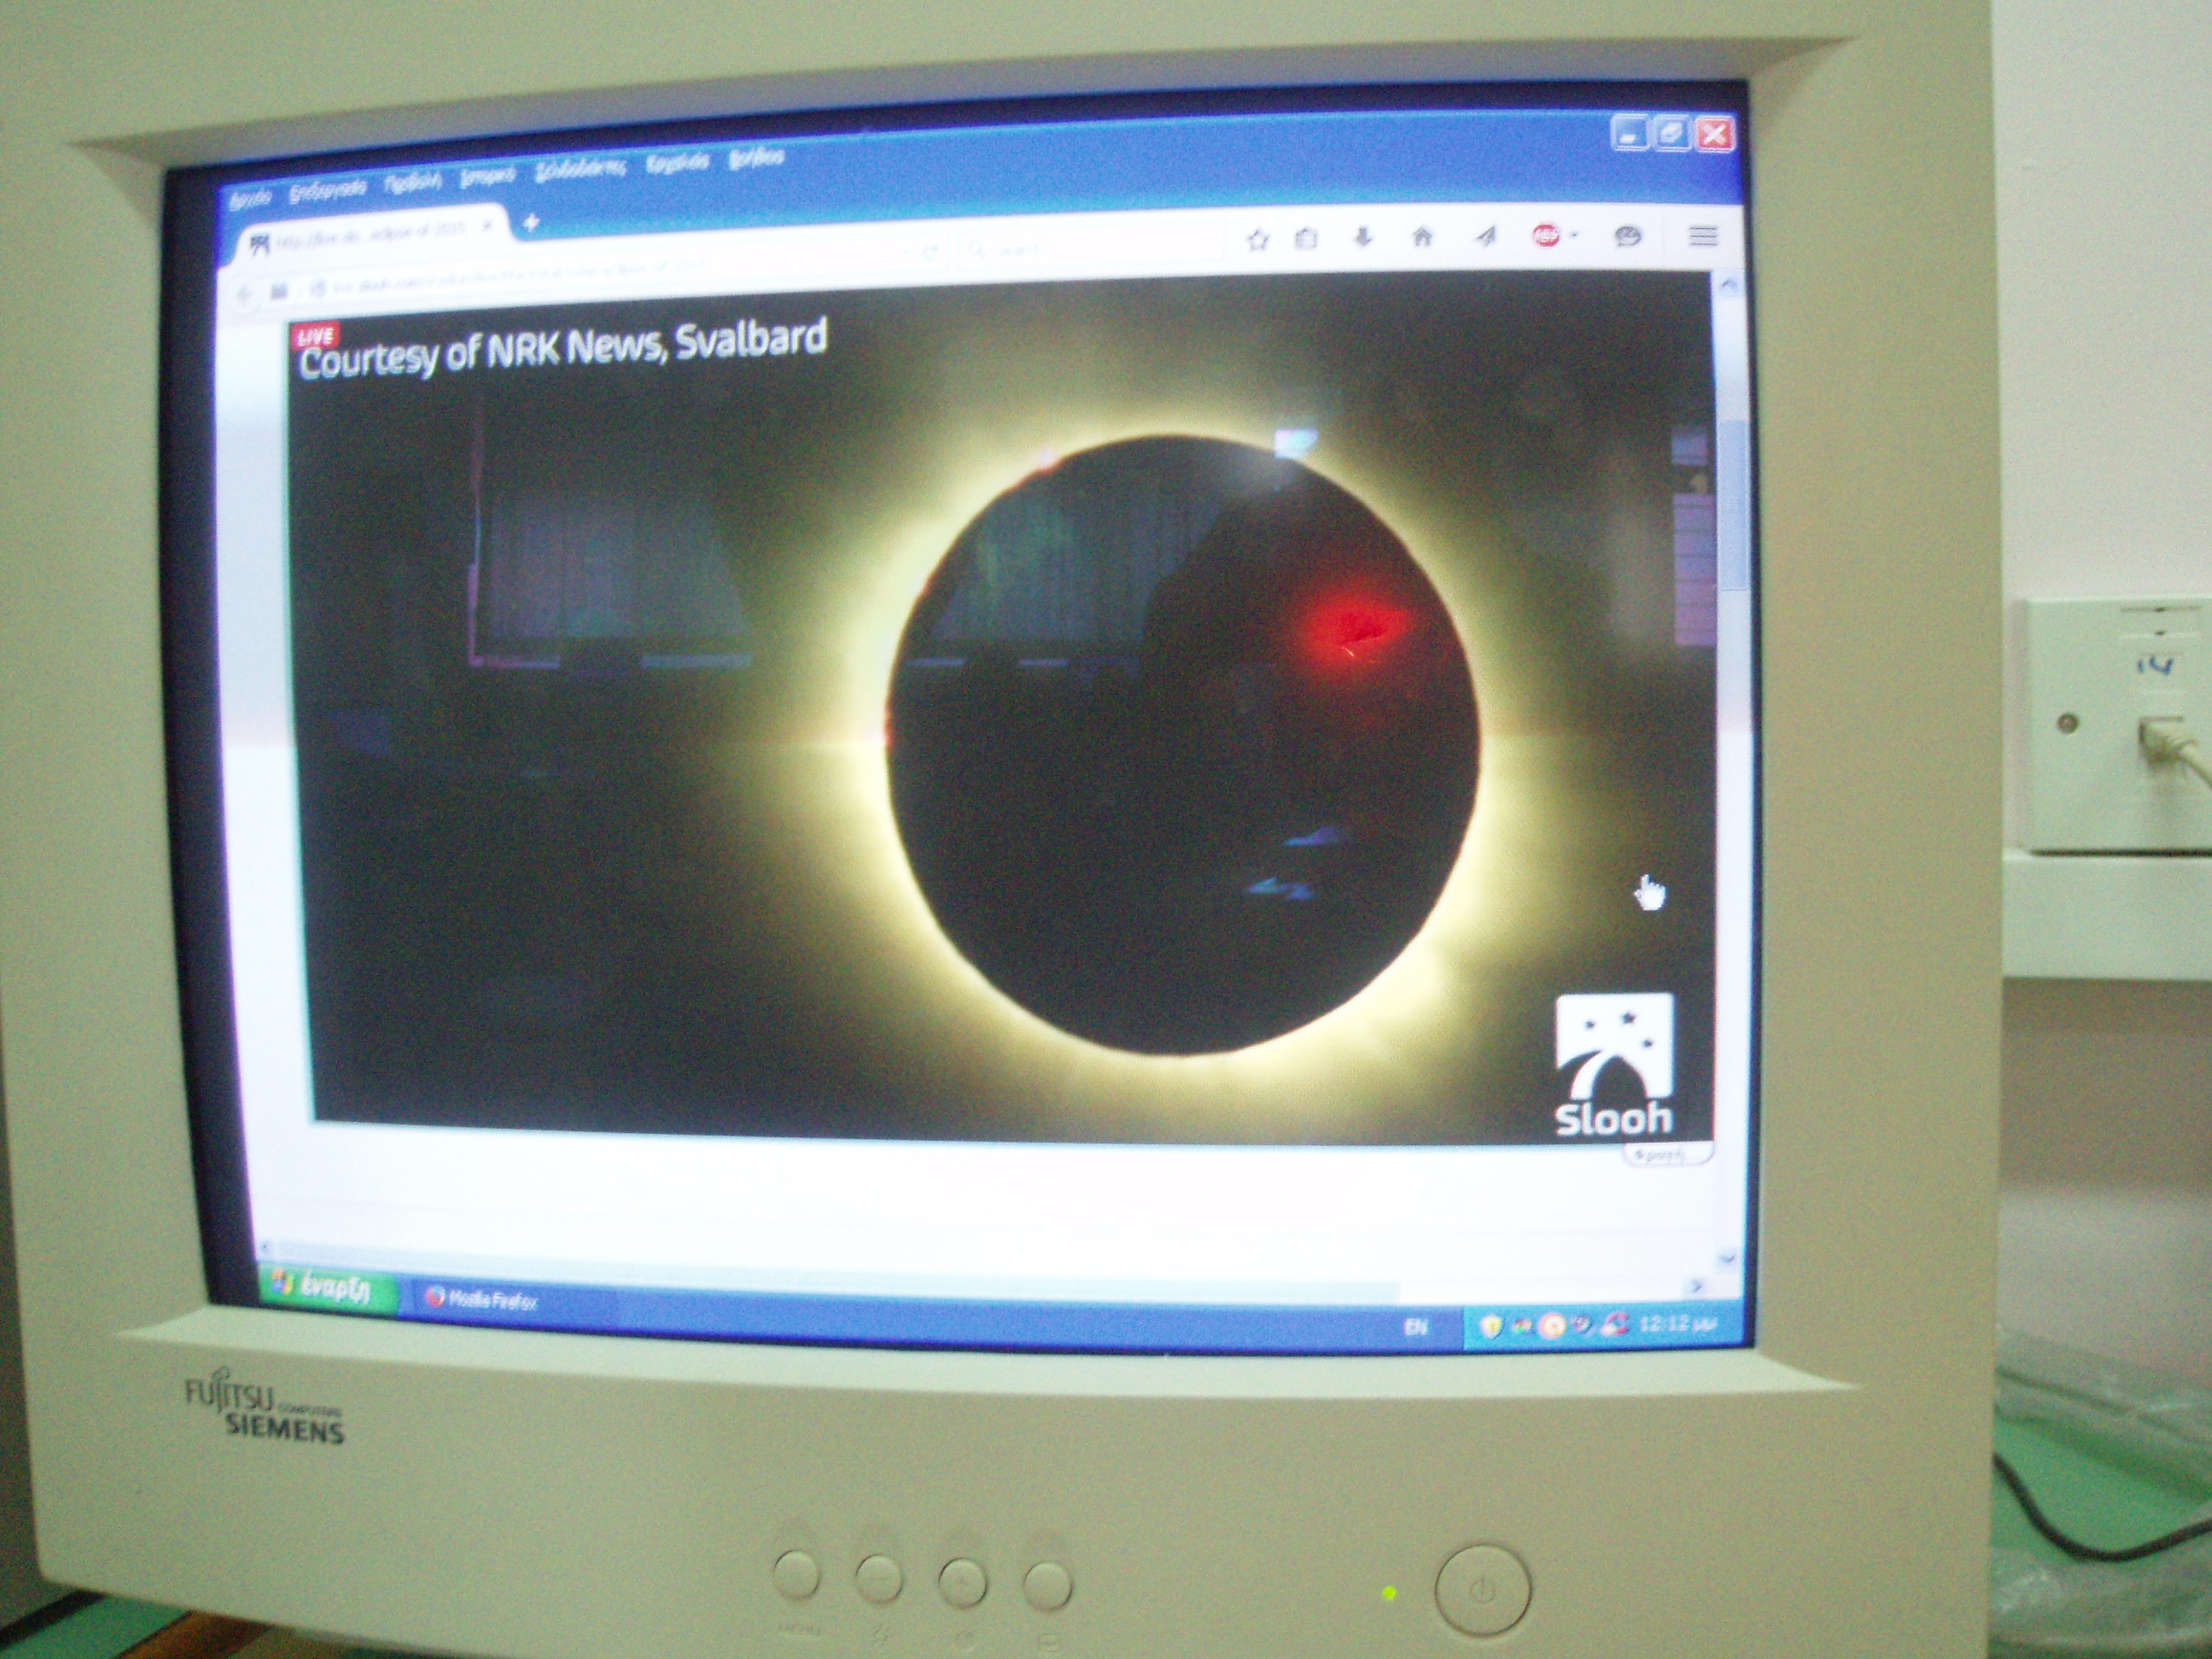Click into the Search input box

(1090, 249)
